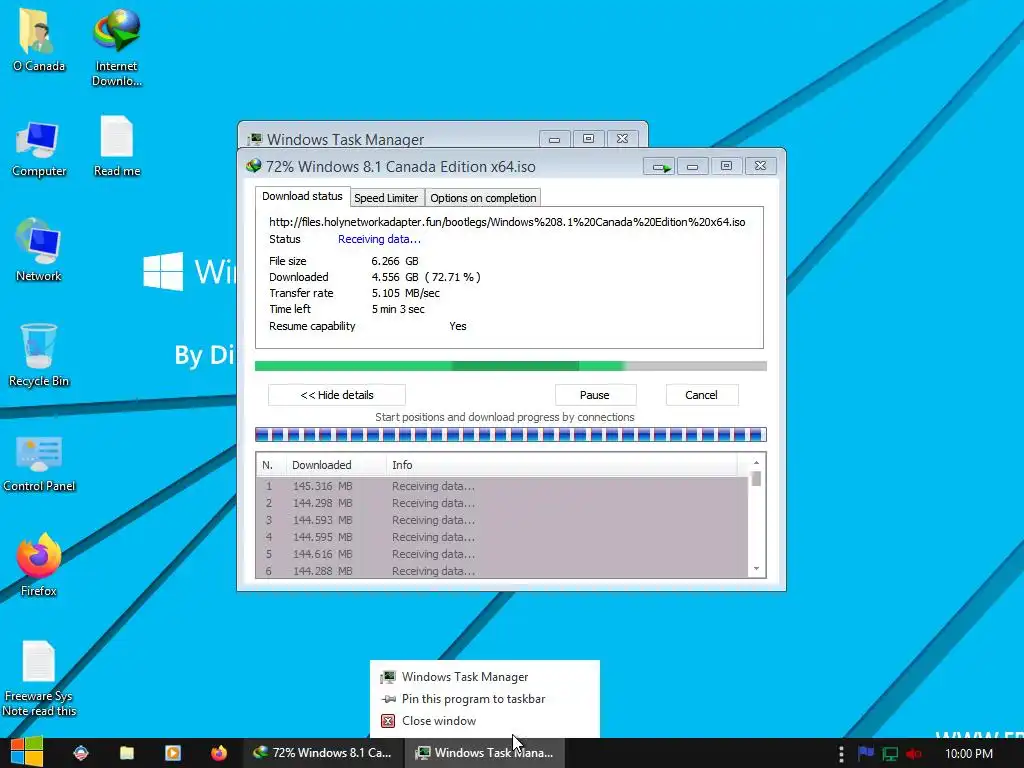Open the media player taskbar icon
1024x768 pixels.
click(x=173, y=753)
